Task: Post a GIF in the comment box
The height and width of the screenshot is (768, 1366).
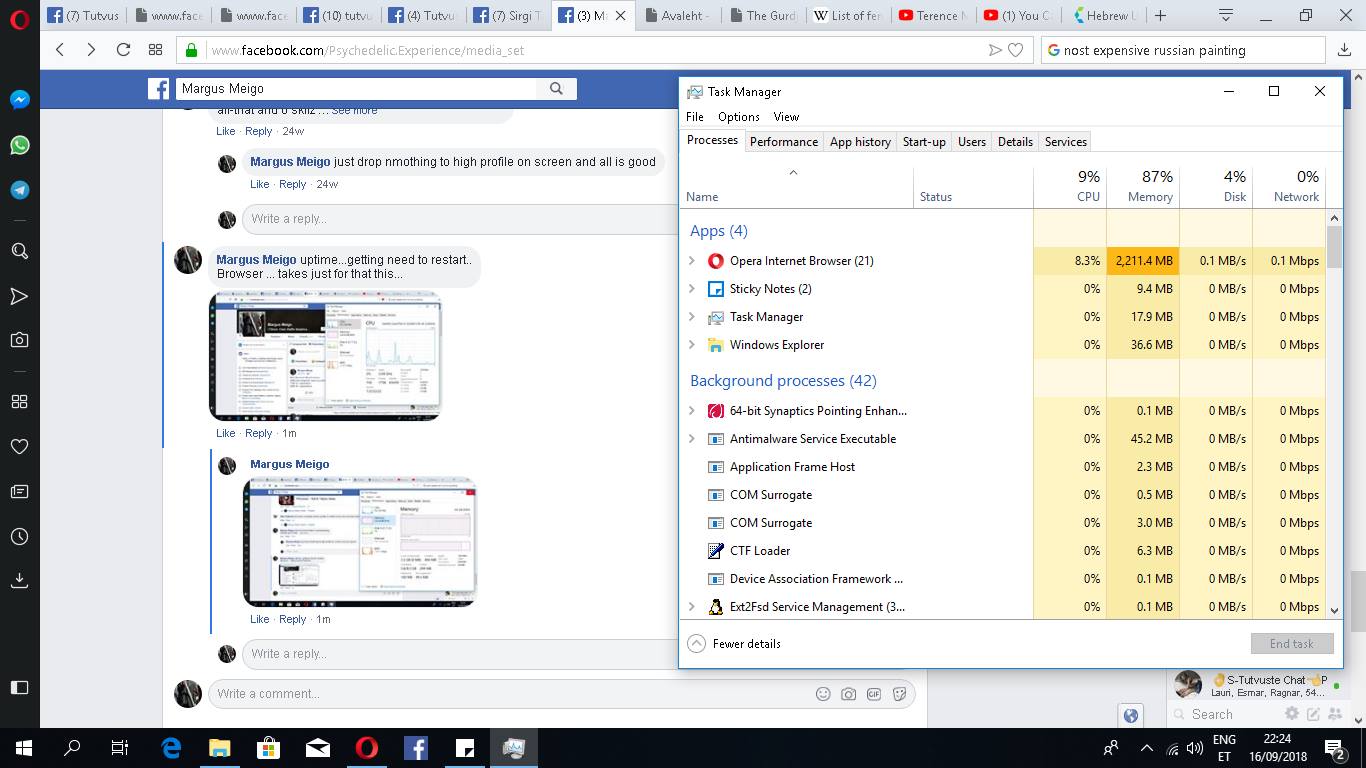Action: click(874, 694)
